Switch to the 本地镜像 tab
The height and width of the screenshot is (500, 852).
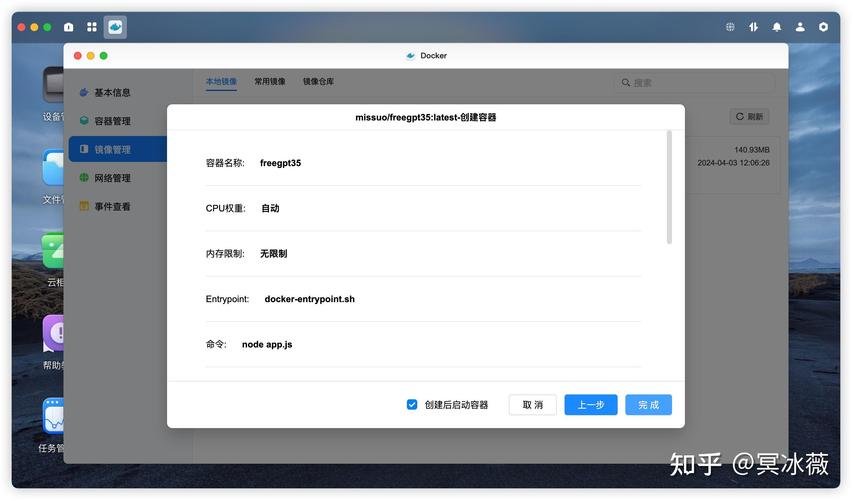[x=221, y=82]
